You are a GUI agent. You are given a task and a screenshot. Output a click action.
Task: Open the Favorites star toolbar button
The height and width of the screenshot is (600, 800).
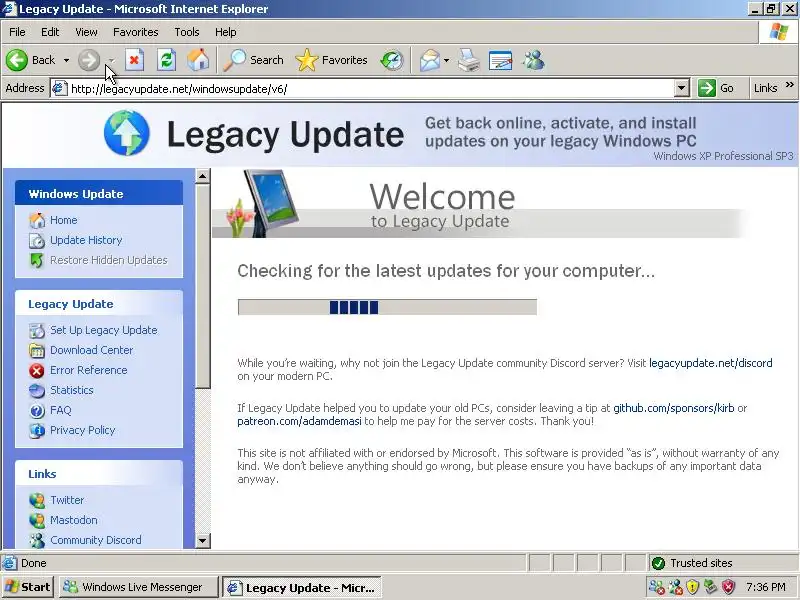tap(331, 60)
